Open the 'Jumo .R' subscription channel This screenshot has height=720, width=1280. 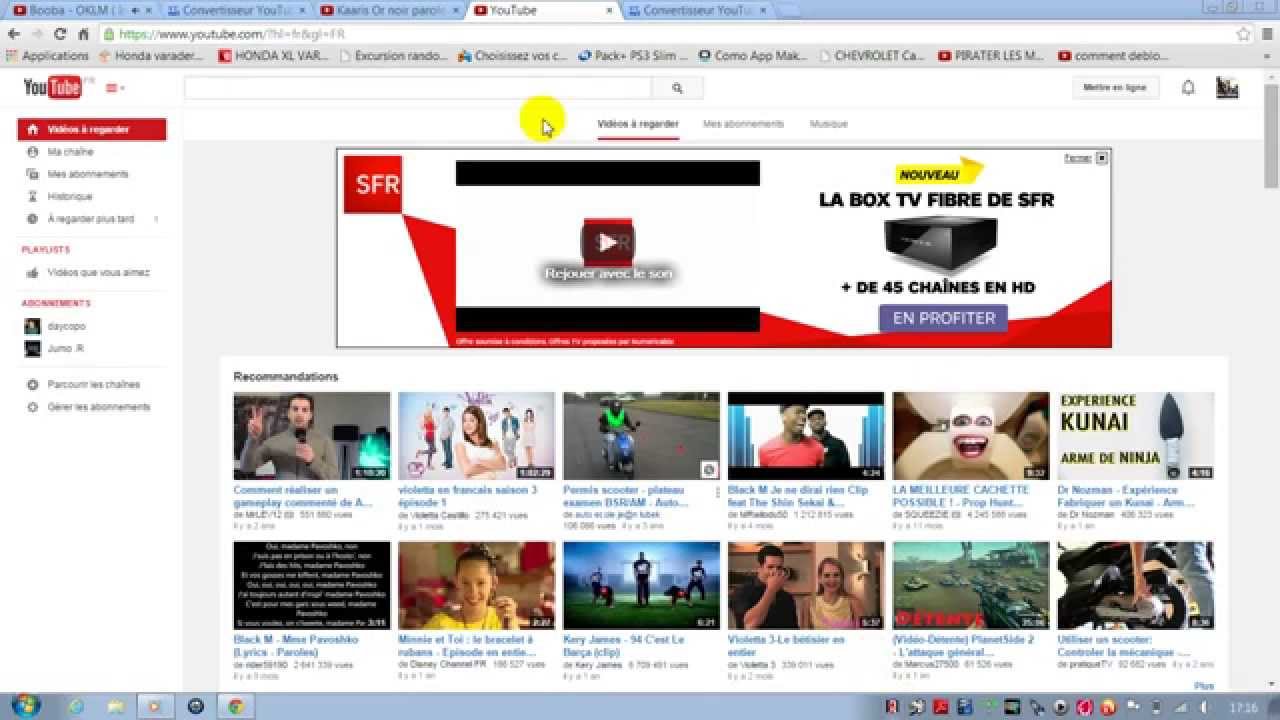(65, 349)
